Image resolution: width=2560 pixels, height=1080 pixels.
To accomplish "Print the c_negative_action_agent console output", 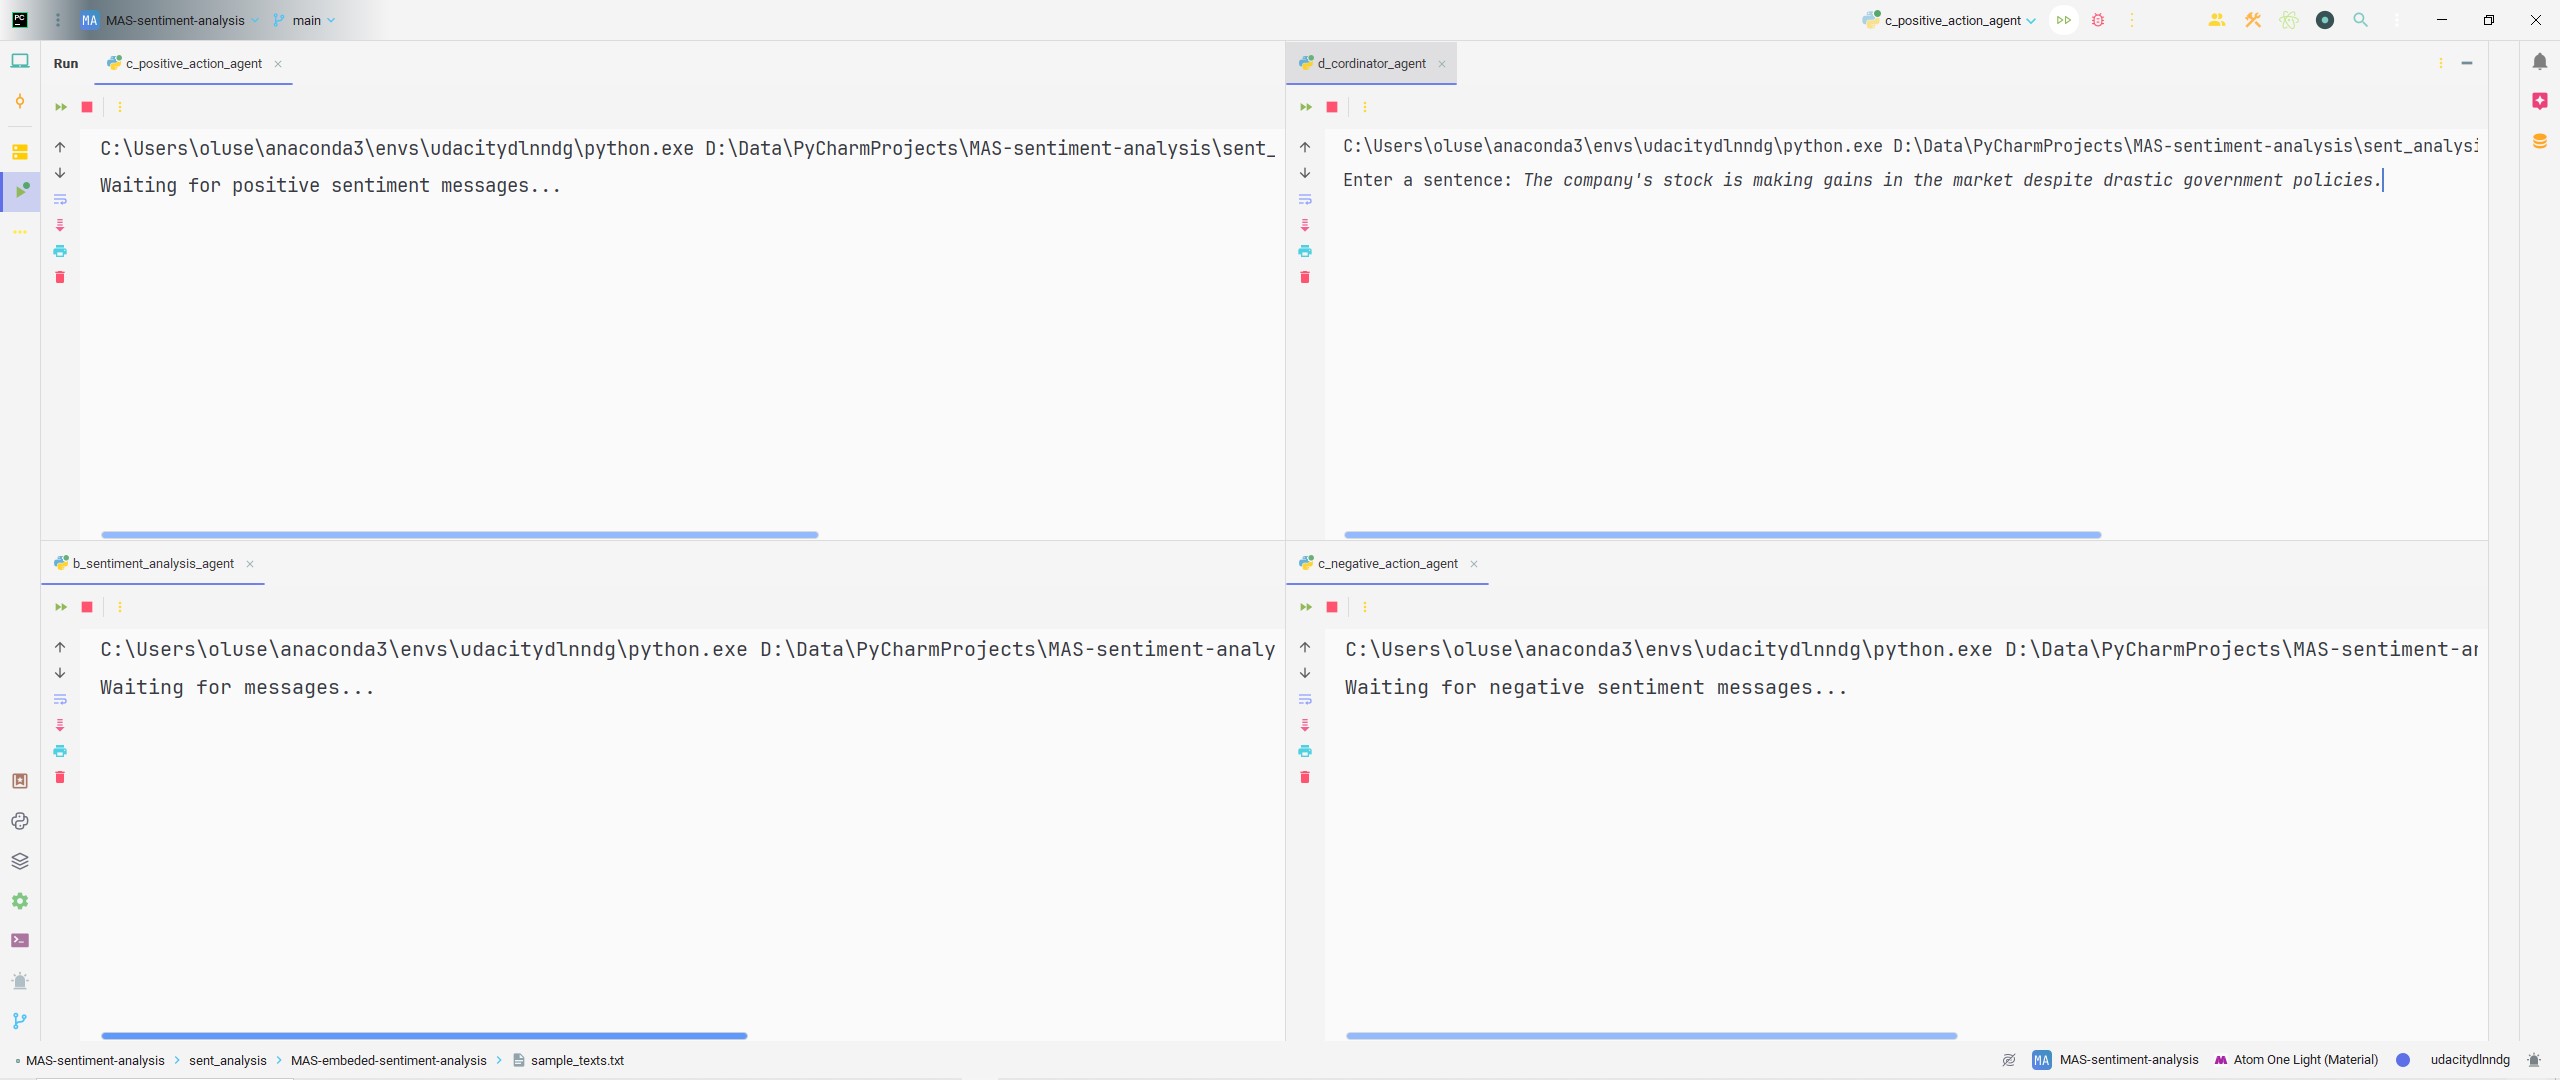I will [x=1305, y=751].
